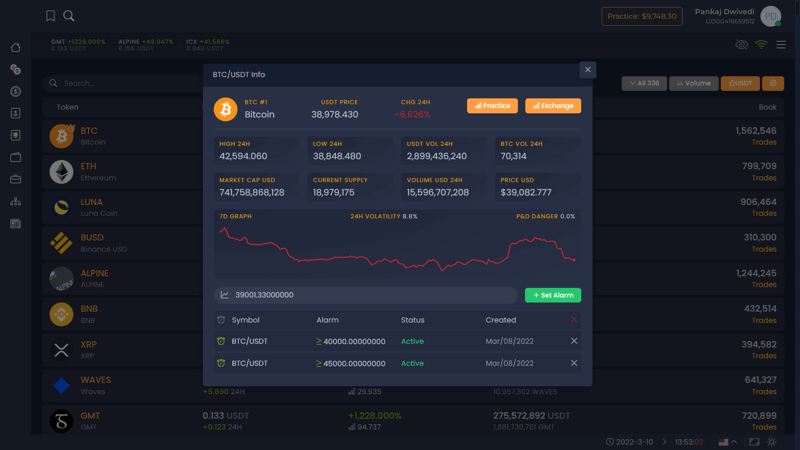Click the Token column header
The width and height of the screenshot is (800, 450).
(67, 107)
